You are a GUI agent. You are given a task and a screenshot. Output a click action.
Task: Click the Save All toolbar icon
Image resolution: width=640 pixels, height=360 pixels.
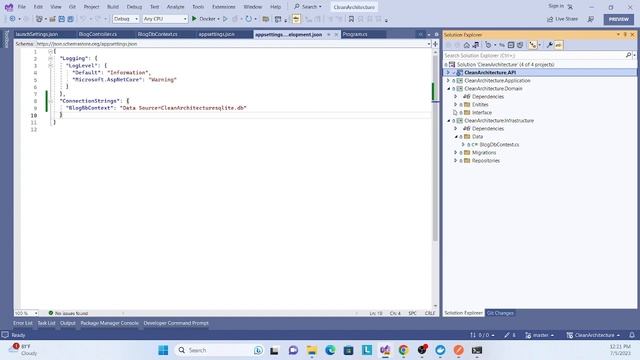71,19
